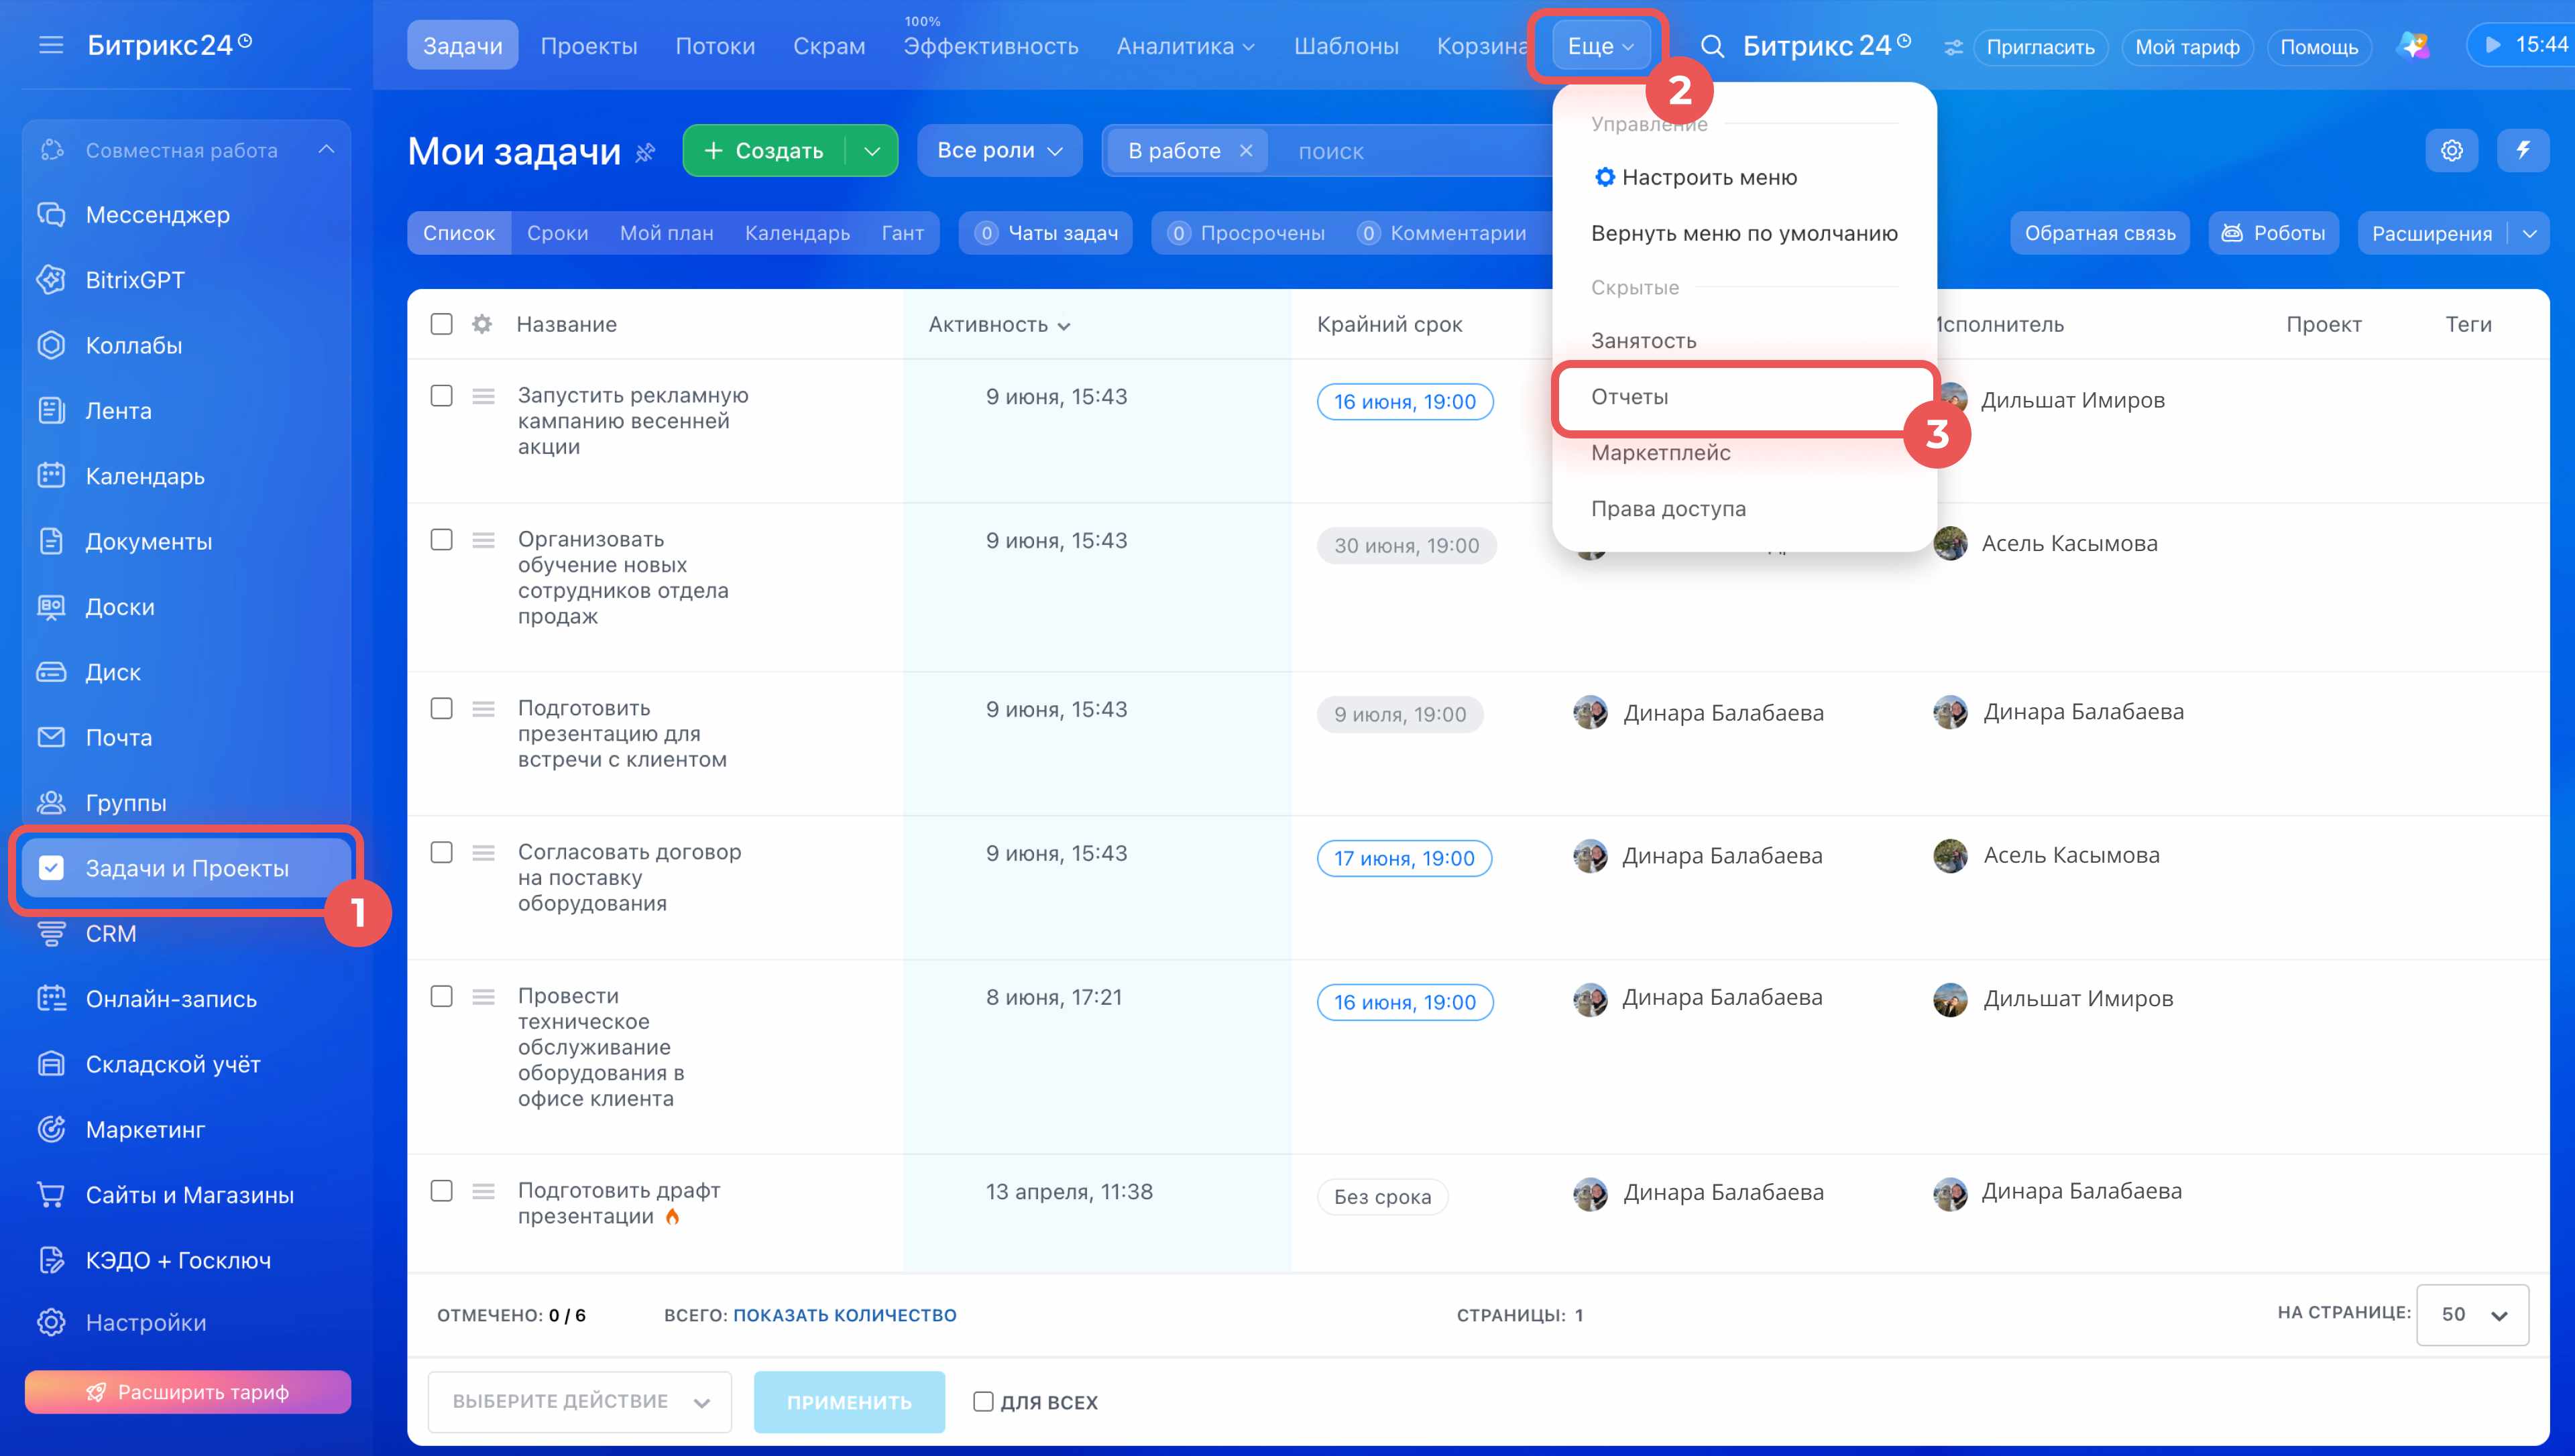The height and width of the screenshot is (1456, 2575).
Task: Click the поиск search field
Action: pyautogui.click(x=1410, y=151)
